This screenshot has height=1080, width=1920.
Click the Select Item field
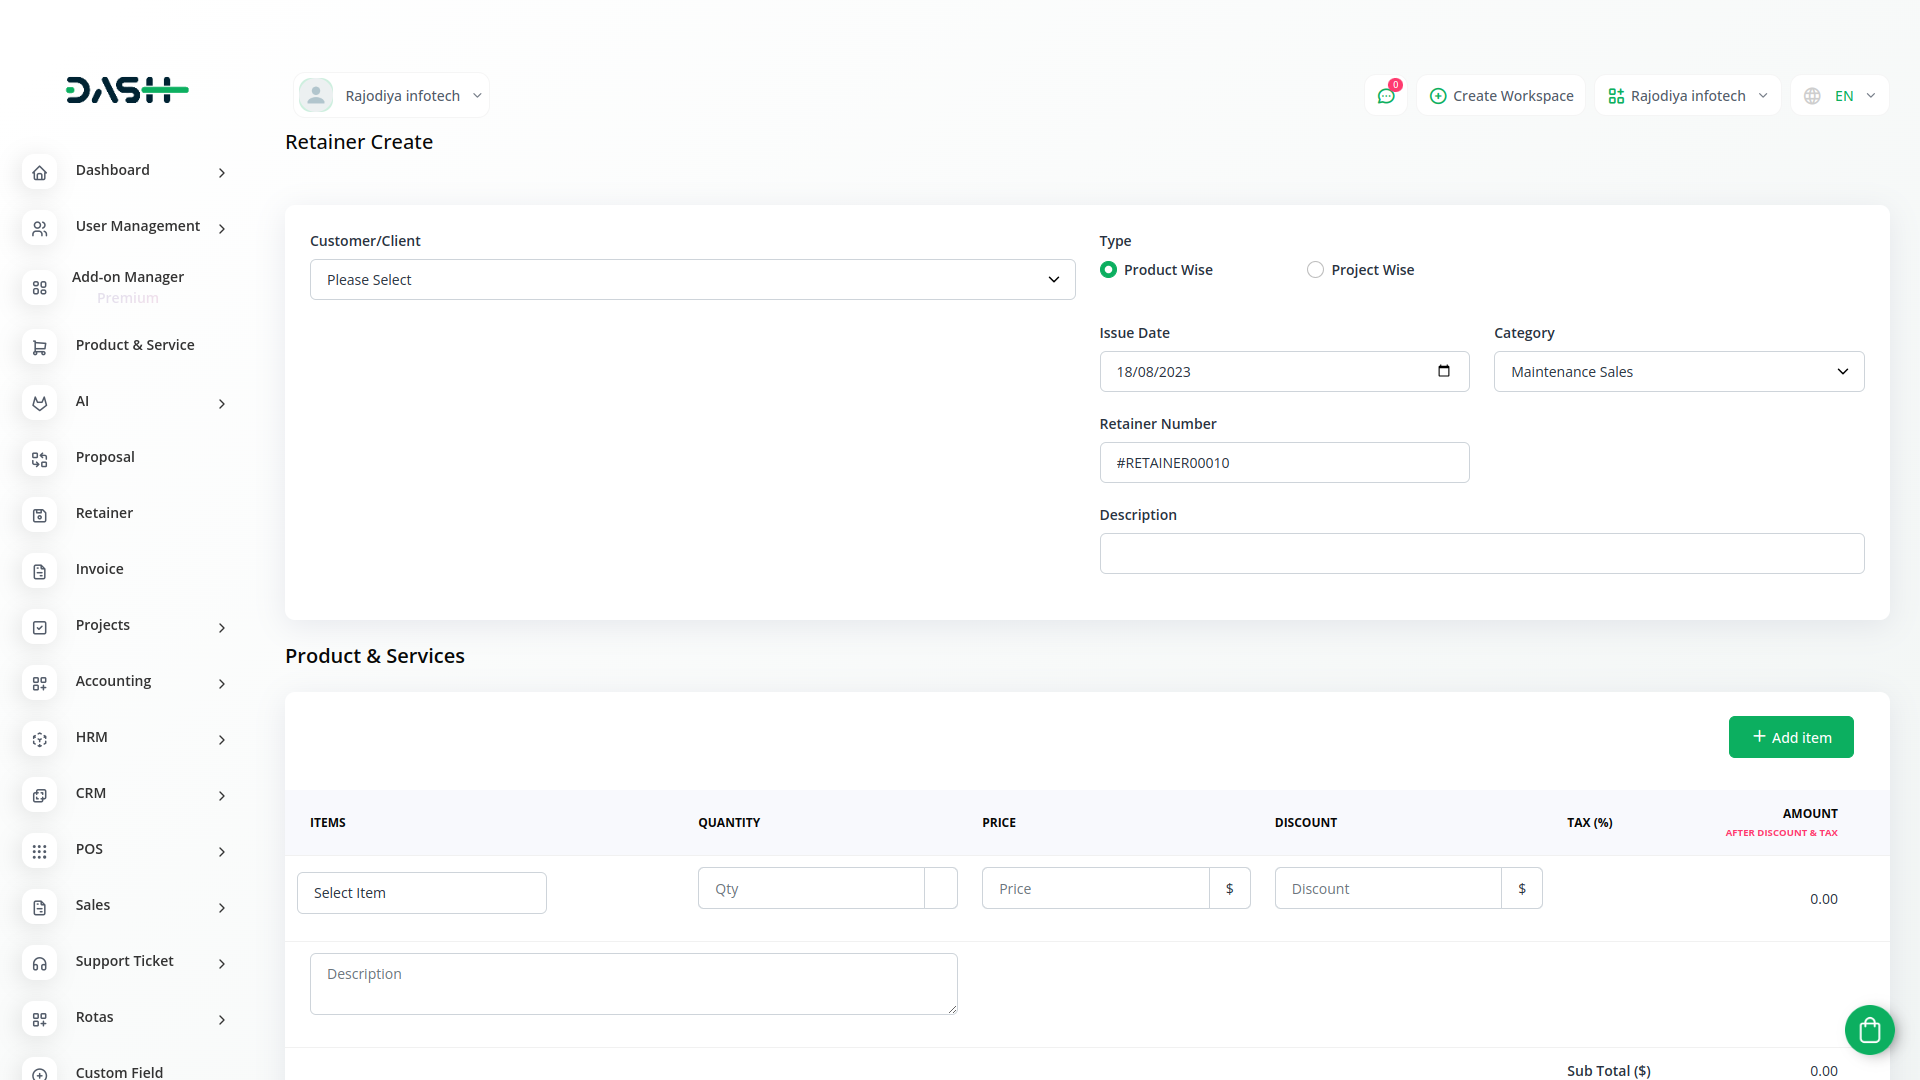421,893
